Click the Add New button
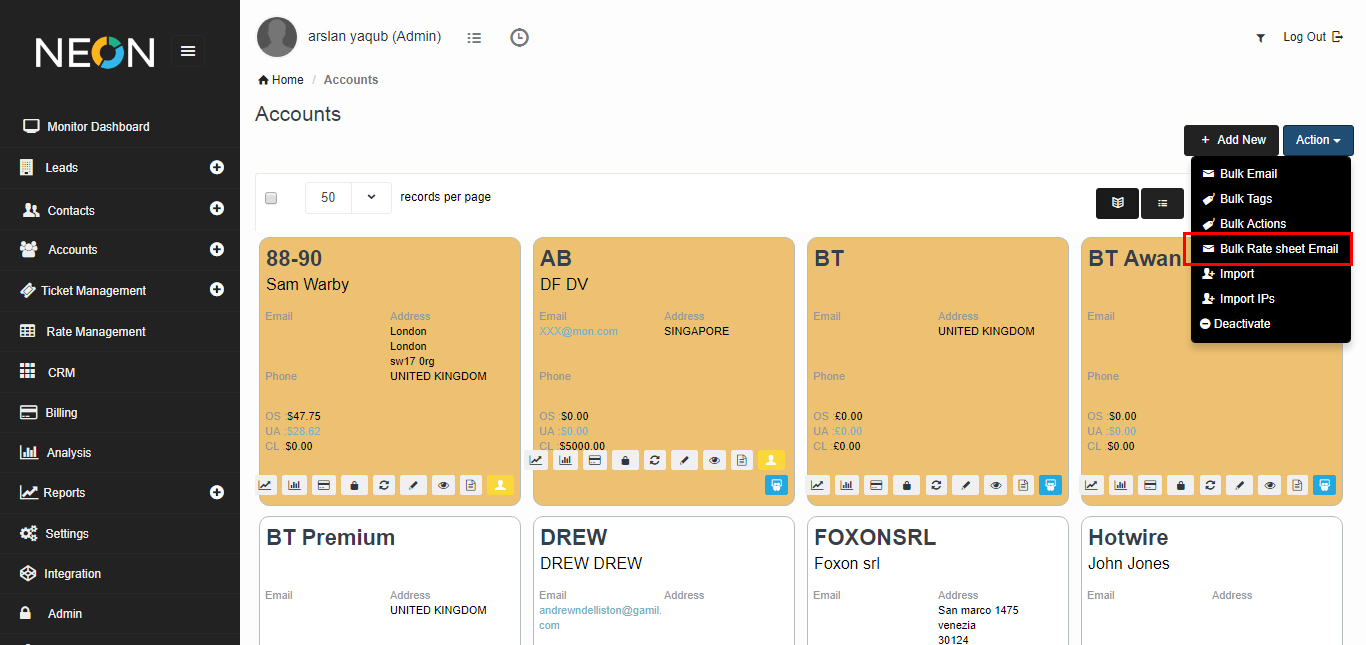Viewport: 1366px width, 645px height. pos(1231,141)
